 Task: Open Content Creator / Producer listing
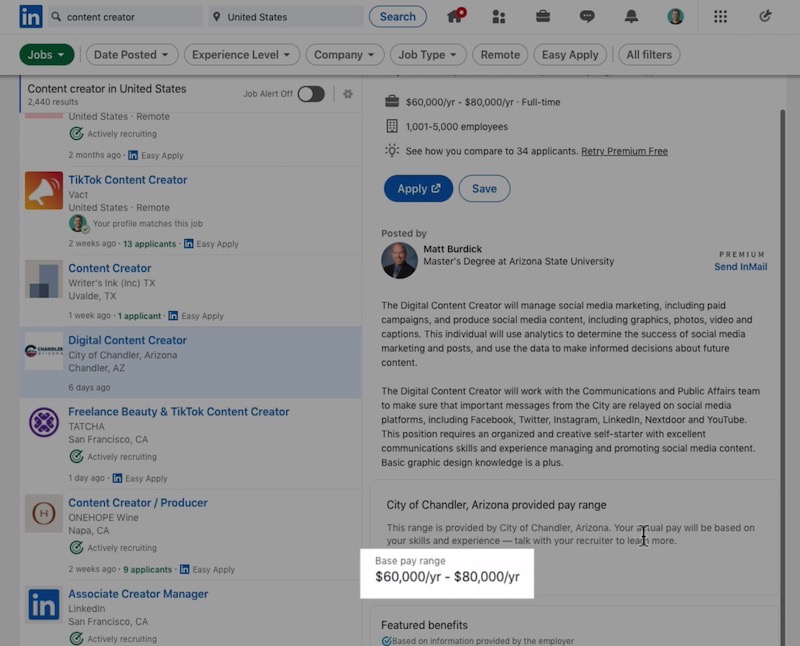pos(138,503)
